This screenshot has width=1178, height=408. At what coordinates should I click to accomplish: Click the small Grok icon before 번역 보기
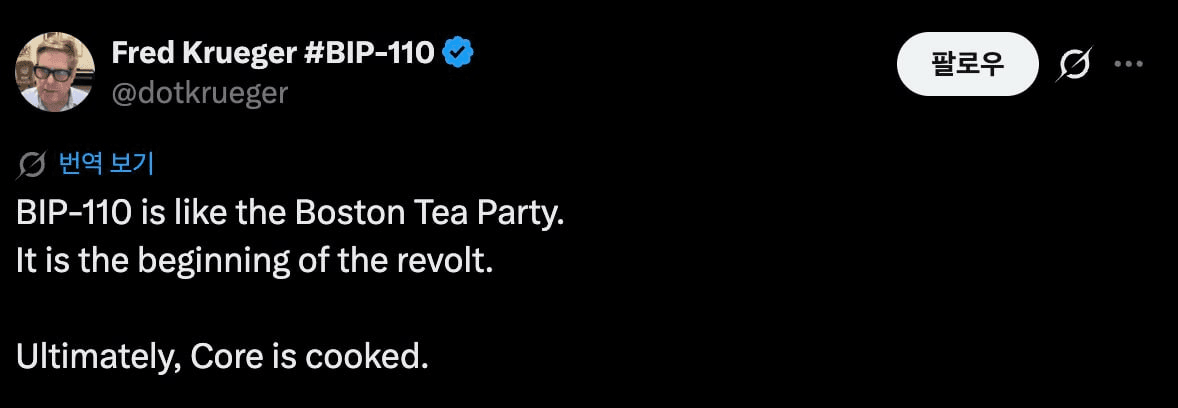click(x=31, y=165)
